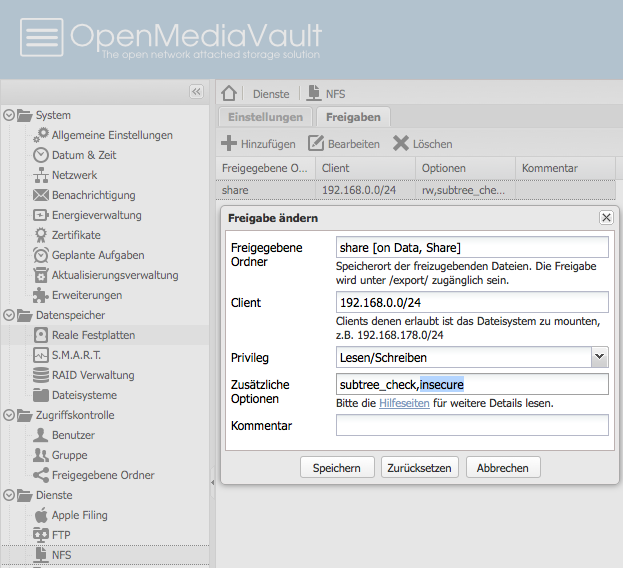623x568 pixels.
Task: Open RAID Verwaltung in sidebar
Action: pos(92,375)
